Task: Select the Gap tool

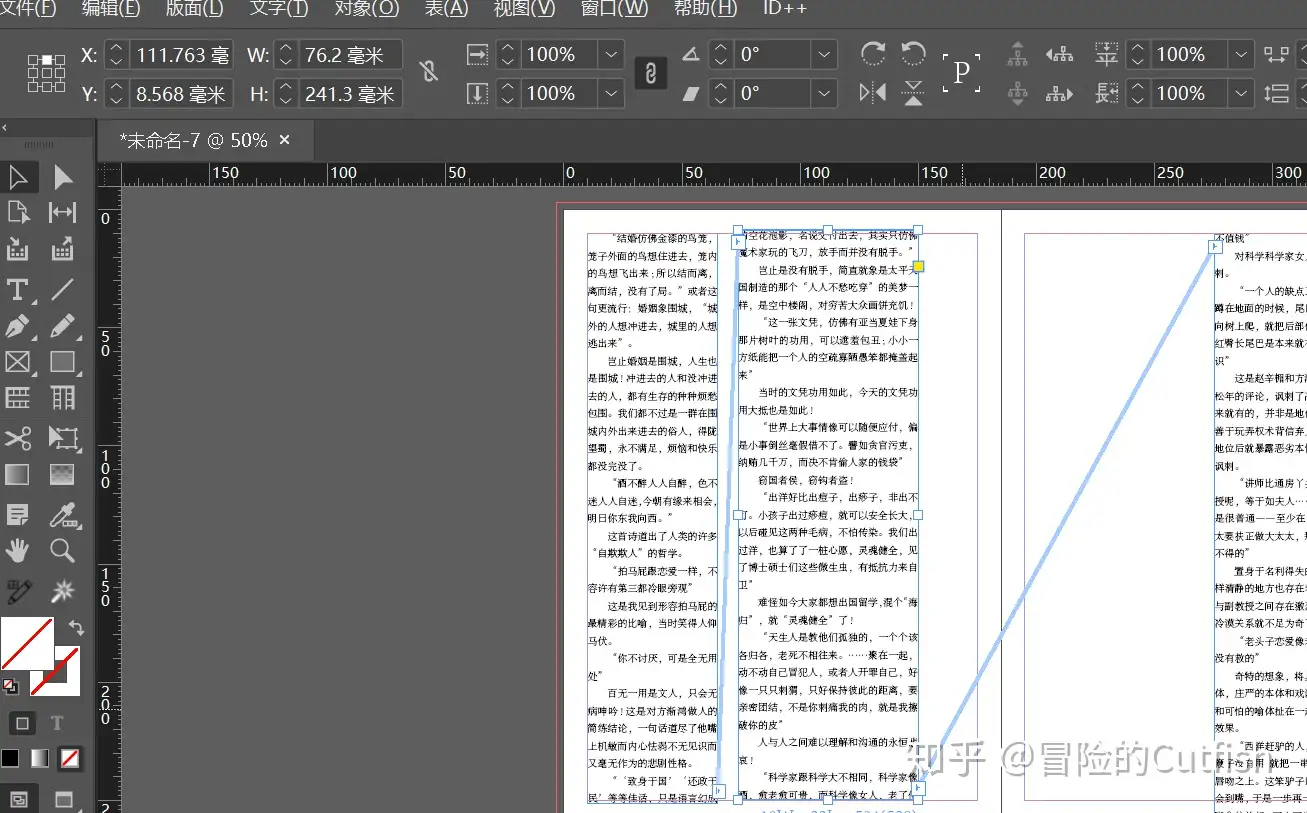Action: point(63,213)
